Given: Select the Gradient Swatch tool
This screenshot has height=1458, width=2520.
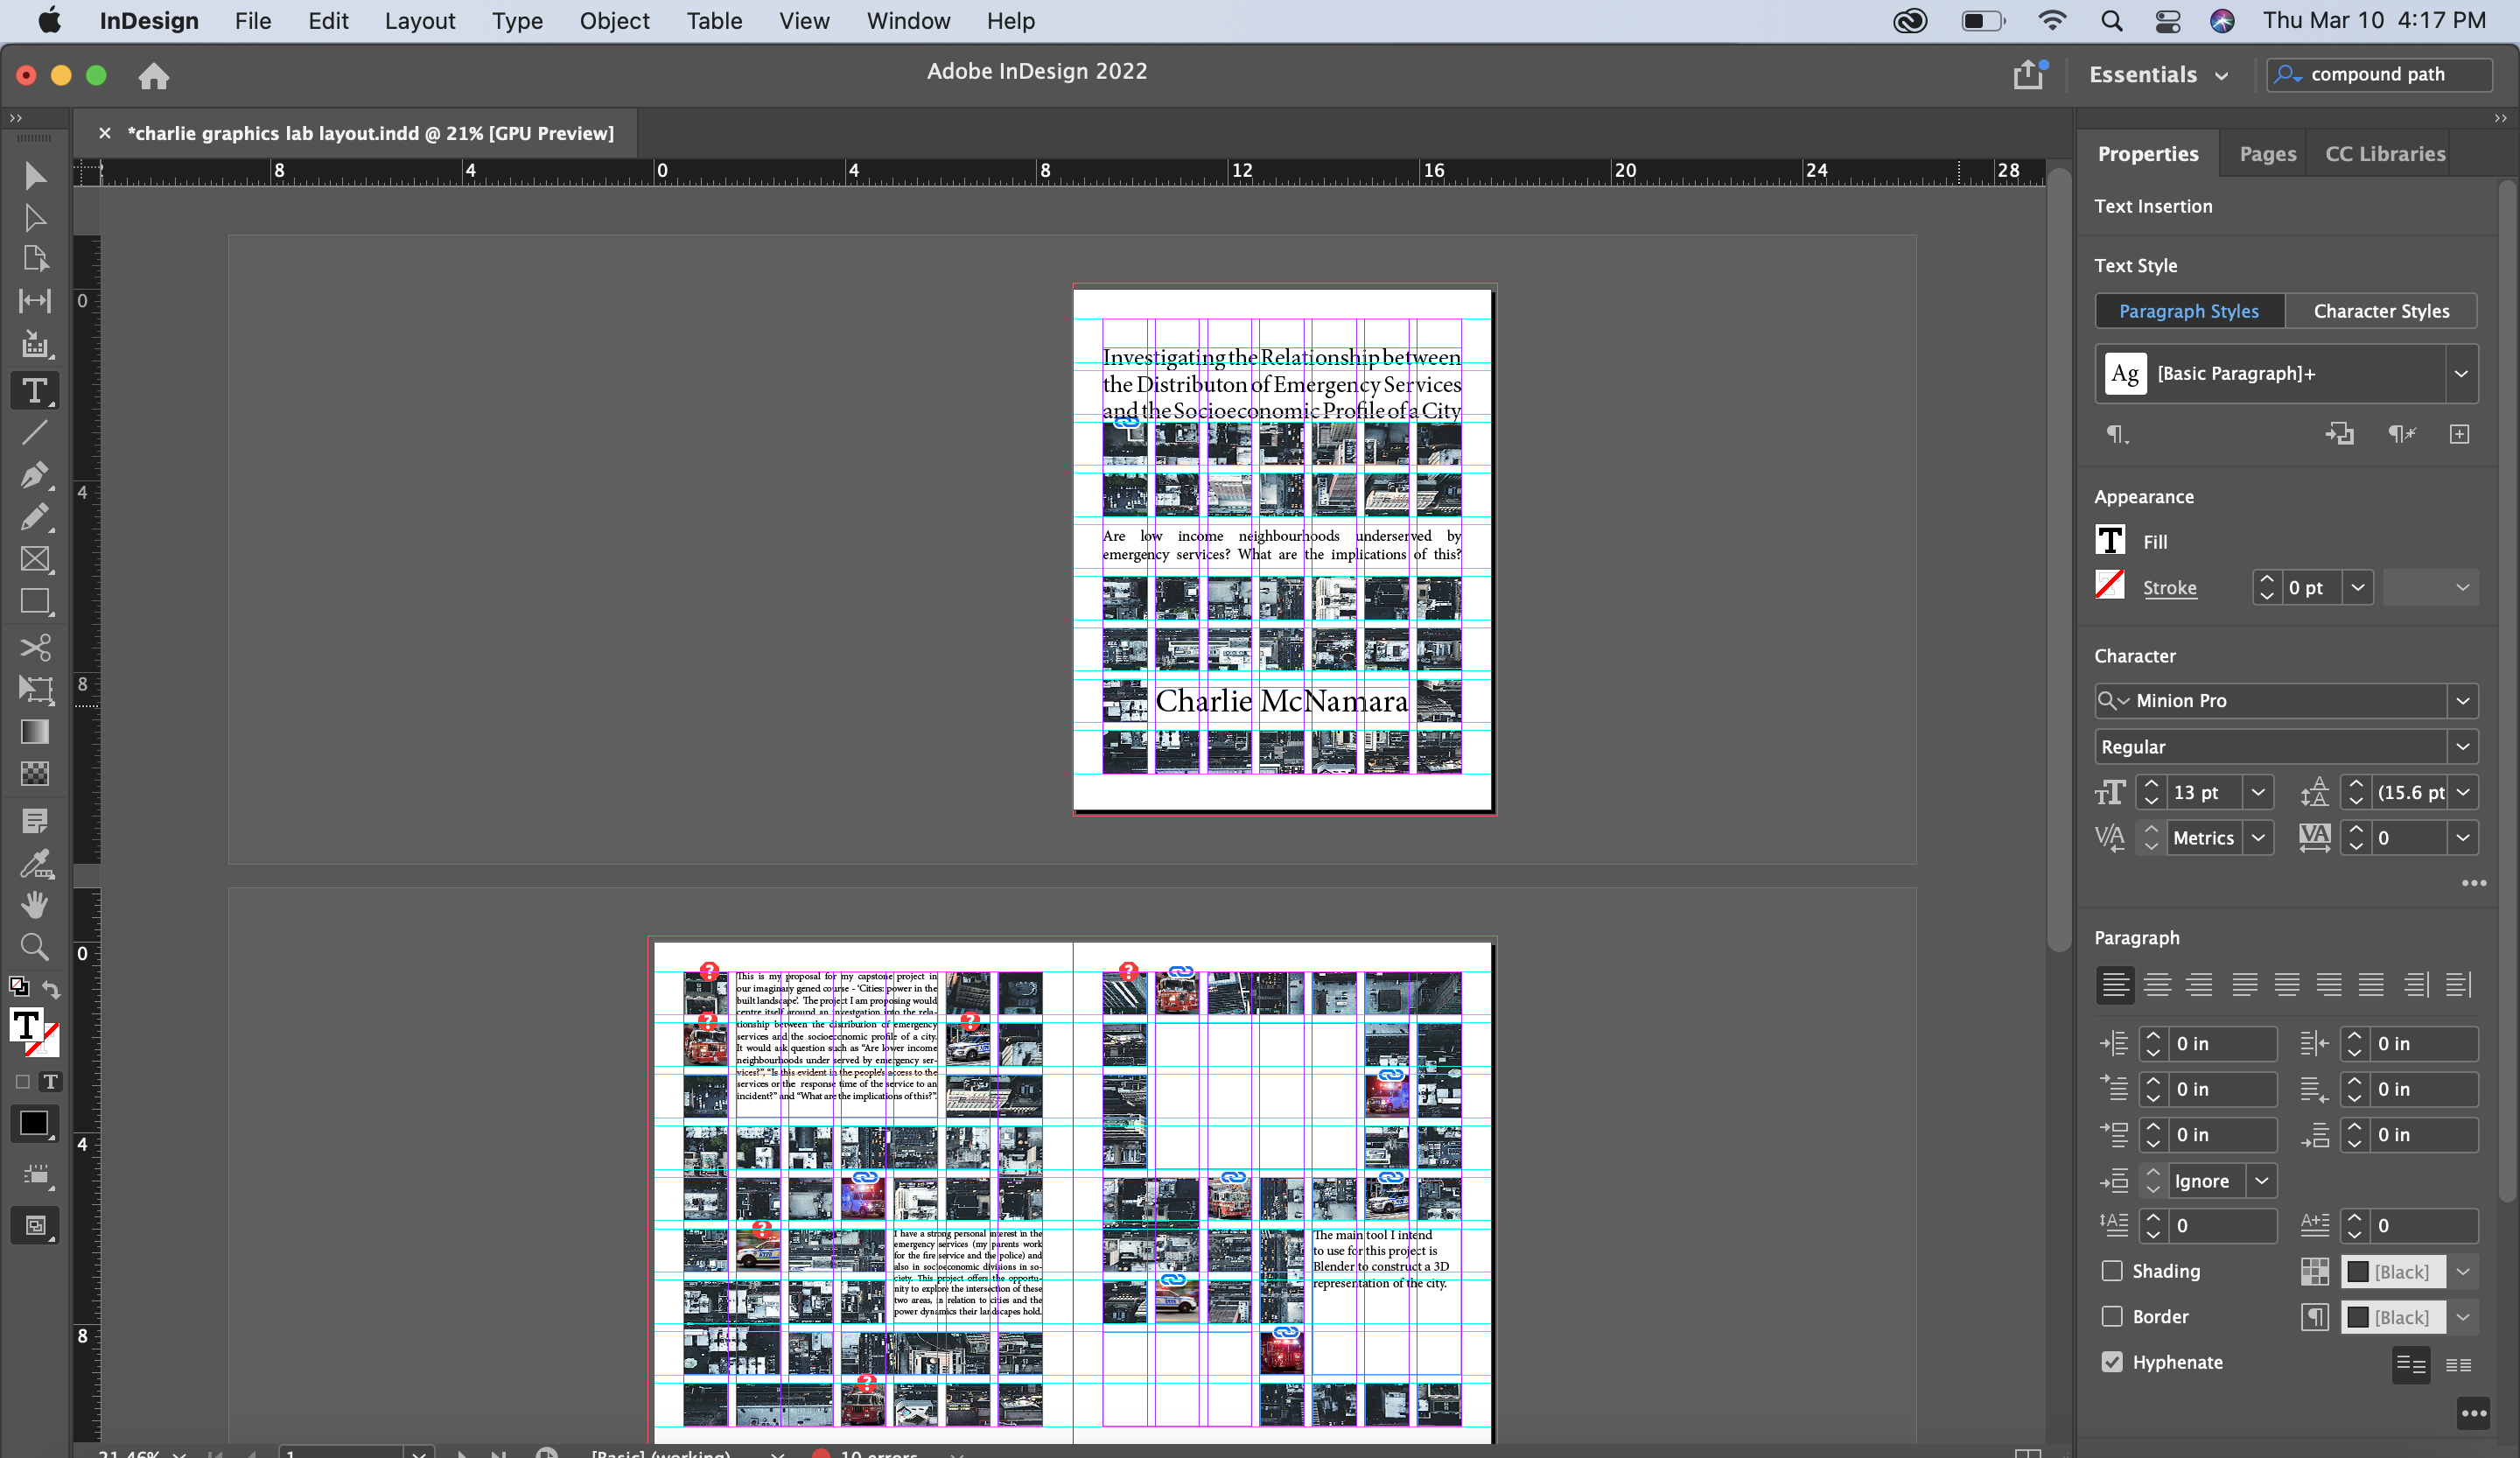Looking at the screenshot, I should click(34, 732).
